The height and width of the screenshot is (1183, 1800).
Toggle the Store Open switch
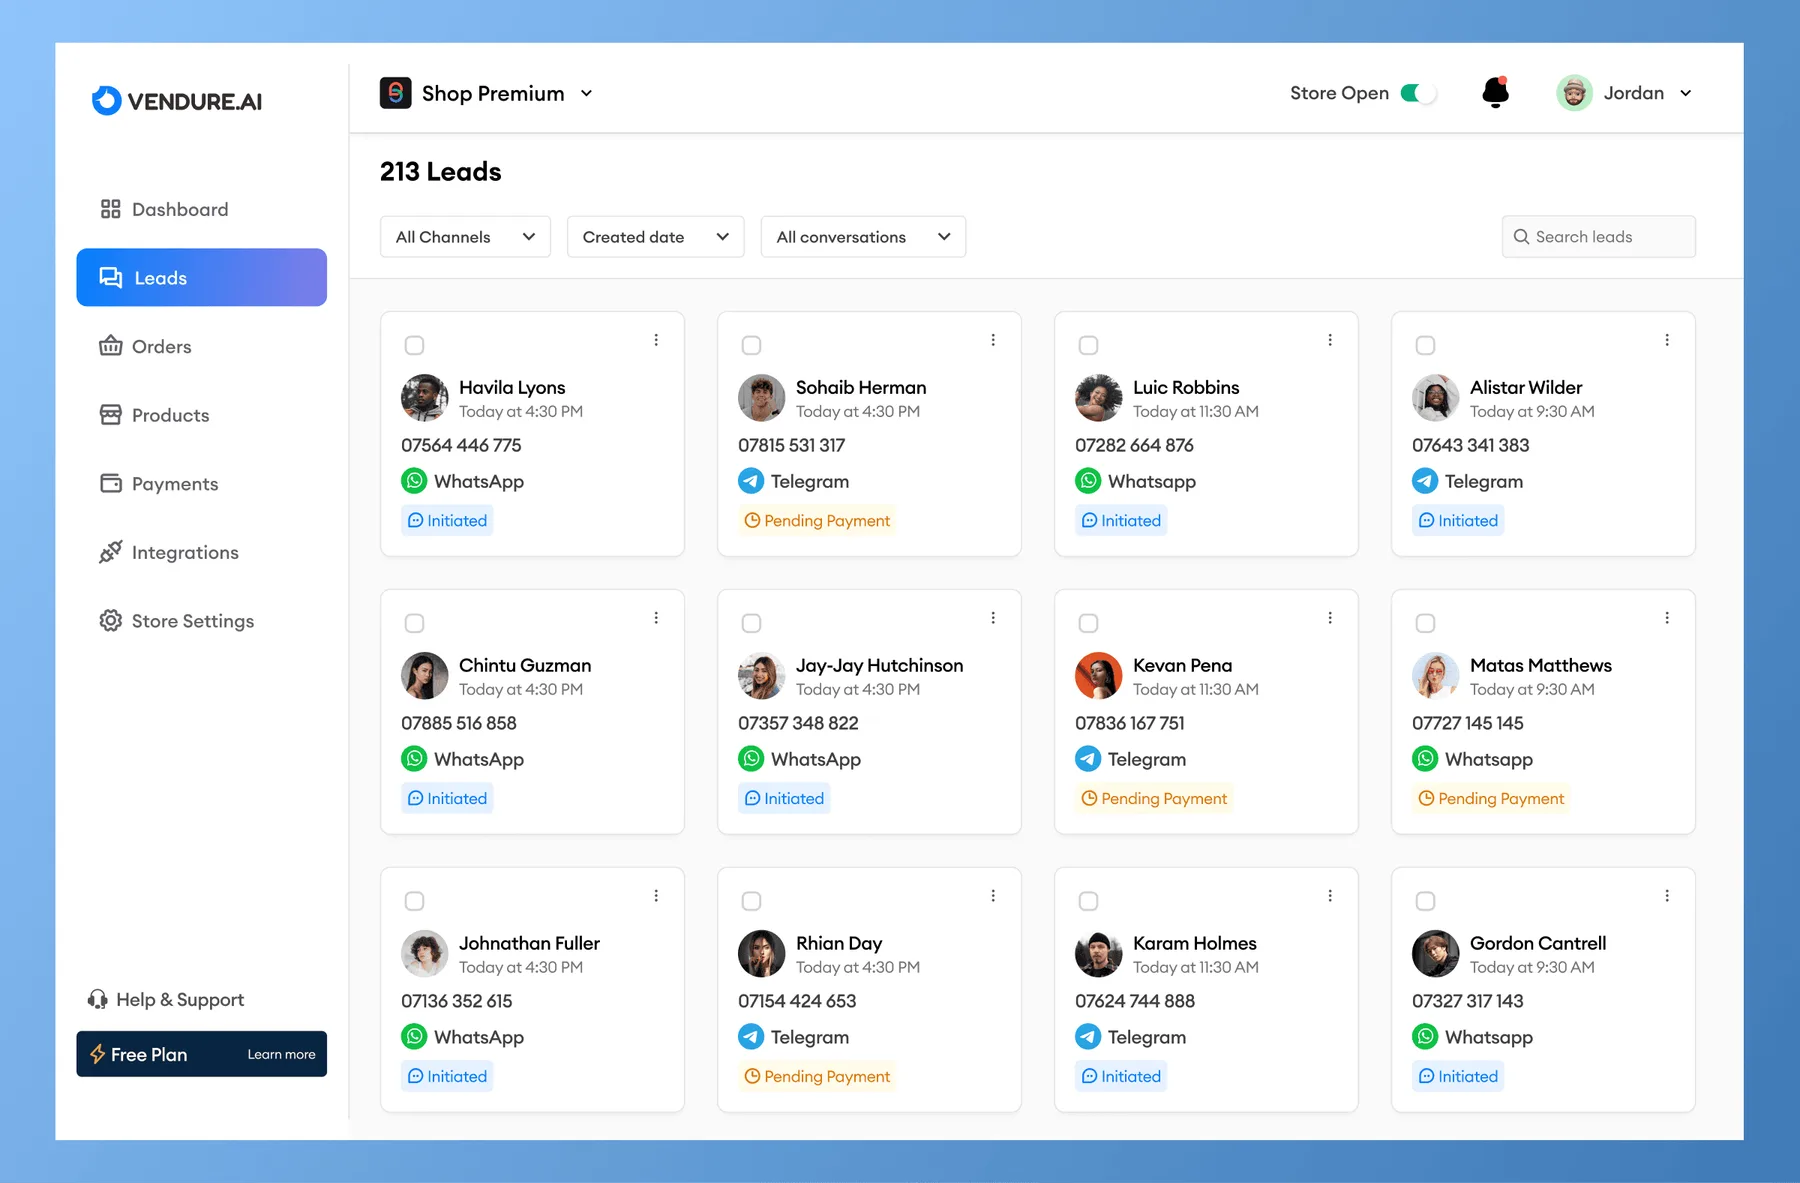pos(1418,93)
